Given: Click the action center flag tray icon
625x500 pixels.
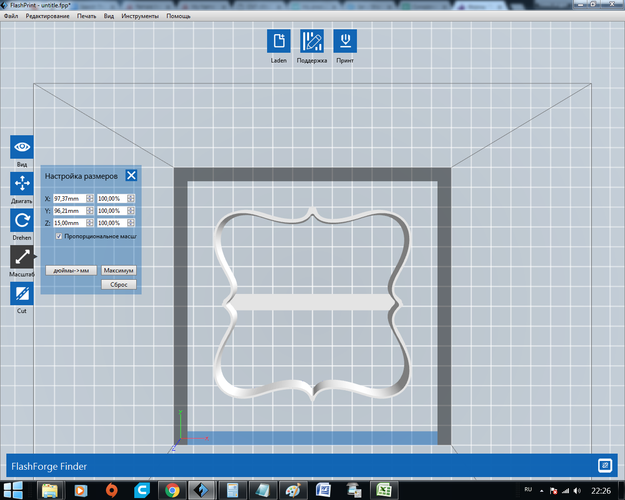Looking at the screenshot, I should click(x=553, y=491).
